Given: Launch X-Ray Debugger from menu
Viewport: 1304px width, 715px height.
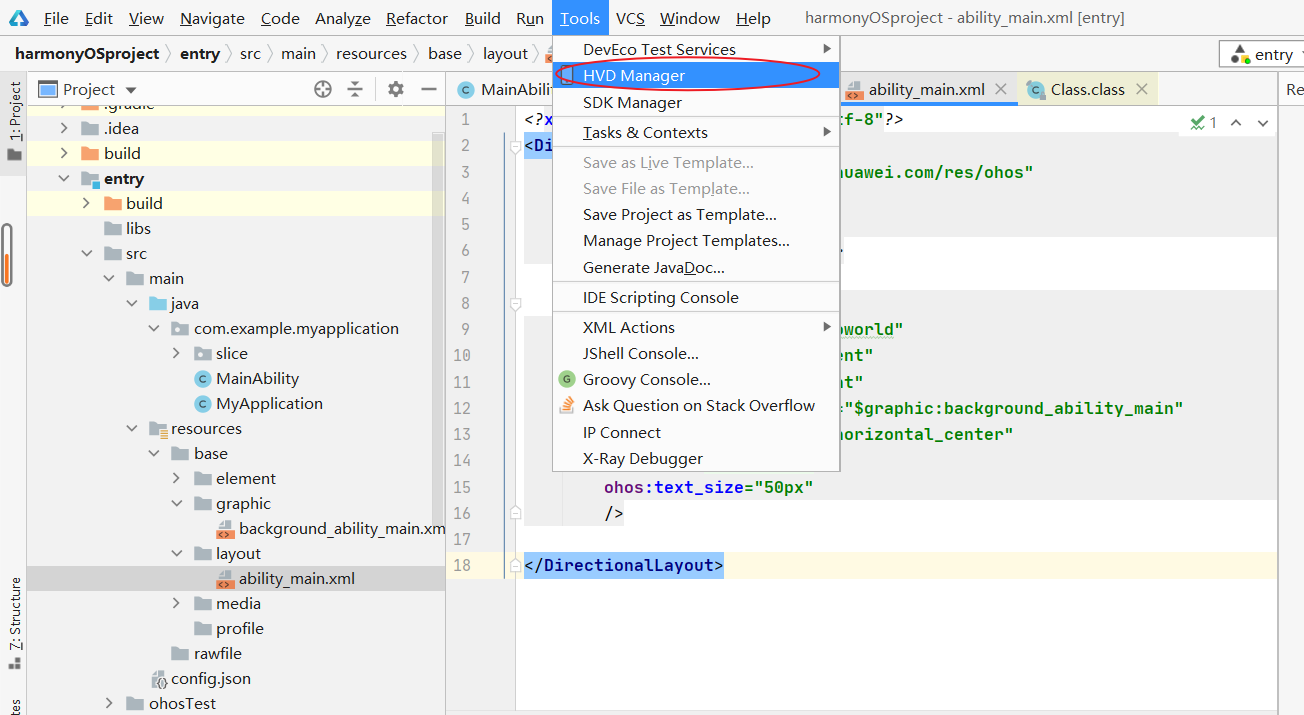Looking at the screenshot, I should (696, 459).
